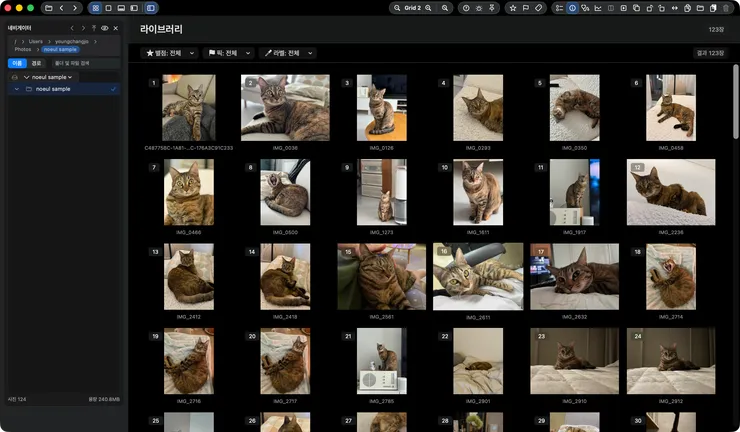The width and height of the screenshot is (740, 432).
Task: Zoom out the Grid 2 thumbnails
Action: click(x=397, y=8)
